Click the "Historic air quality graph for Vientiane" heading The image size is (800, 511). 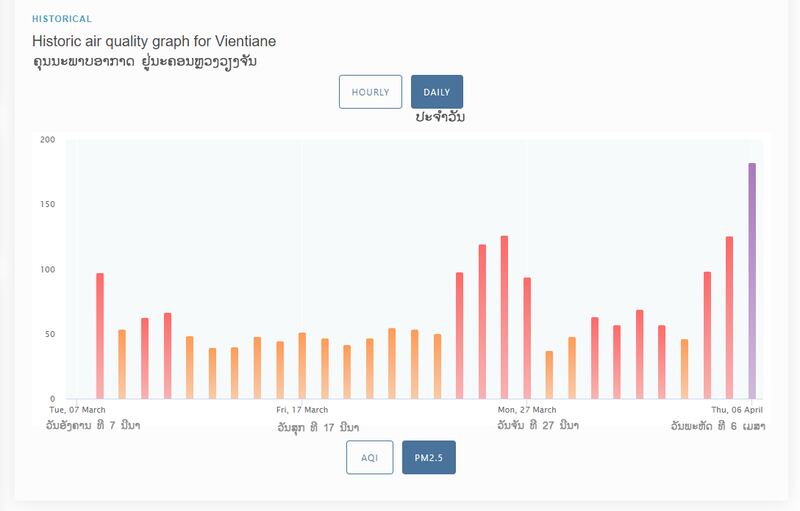(154, 42)
